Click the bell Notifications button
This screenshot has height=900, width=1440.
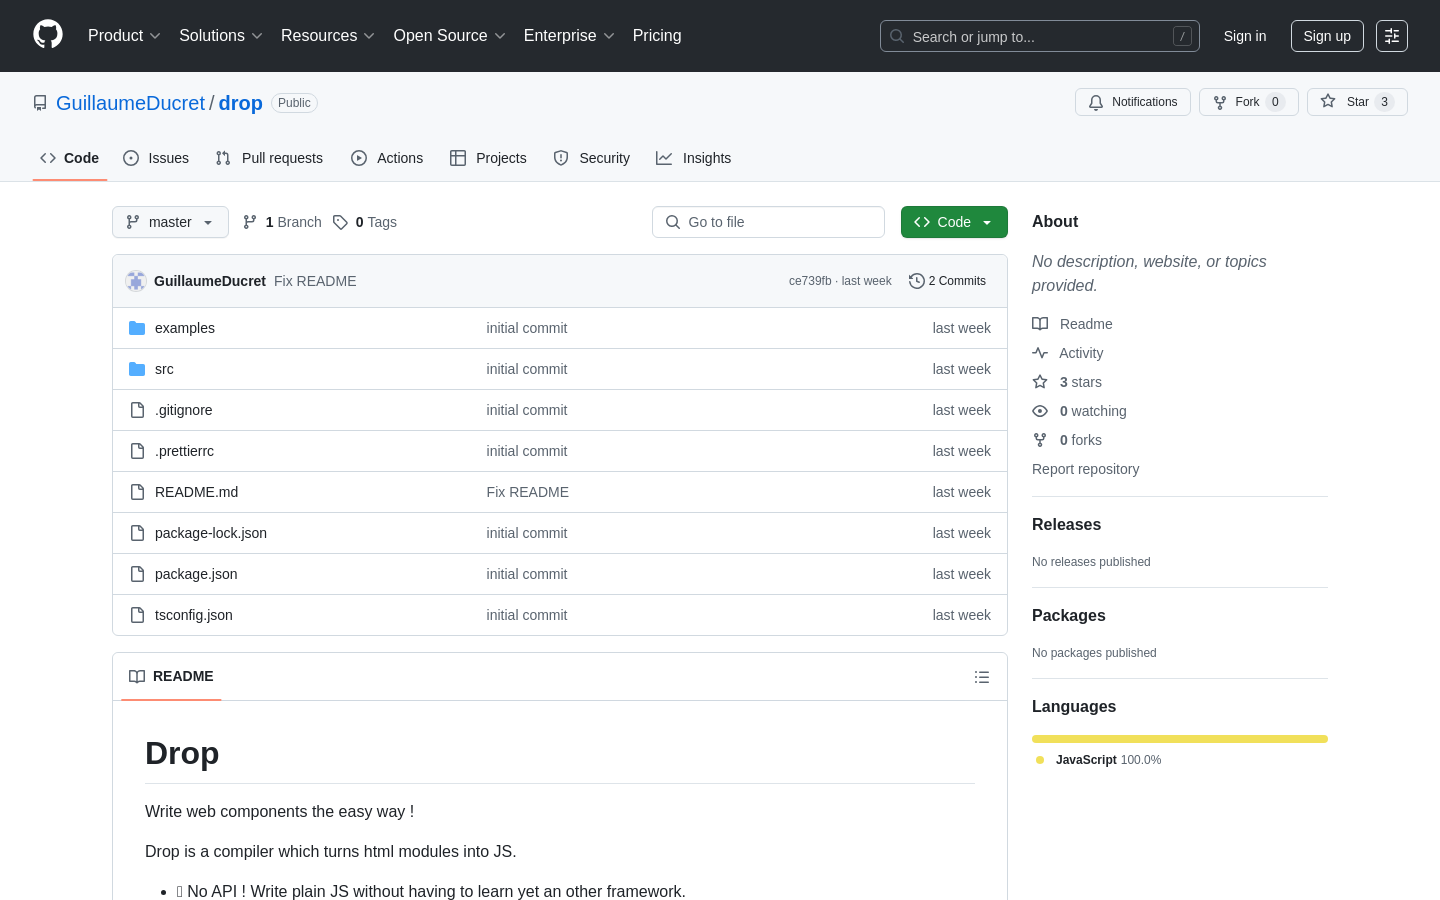(1133, 102)
